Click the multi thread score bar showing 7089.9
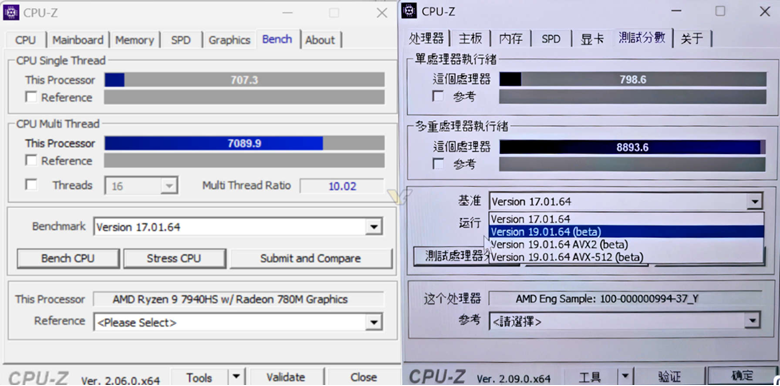 244,143
